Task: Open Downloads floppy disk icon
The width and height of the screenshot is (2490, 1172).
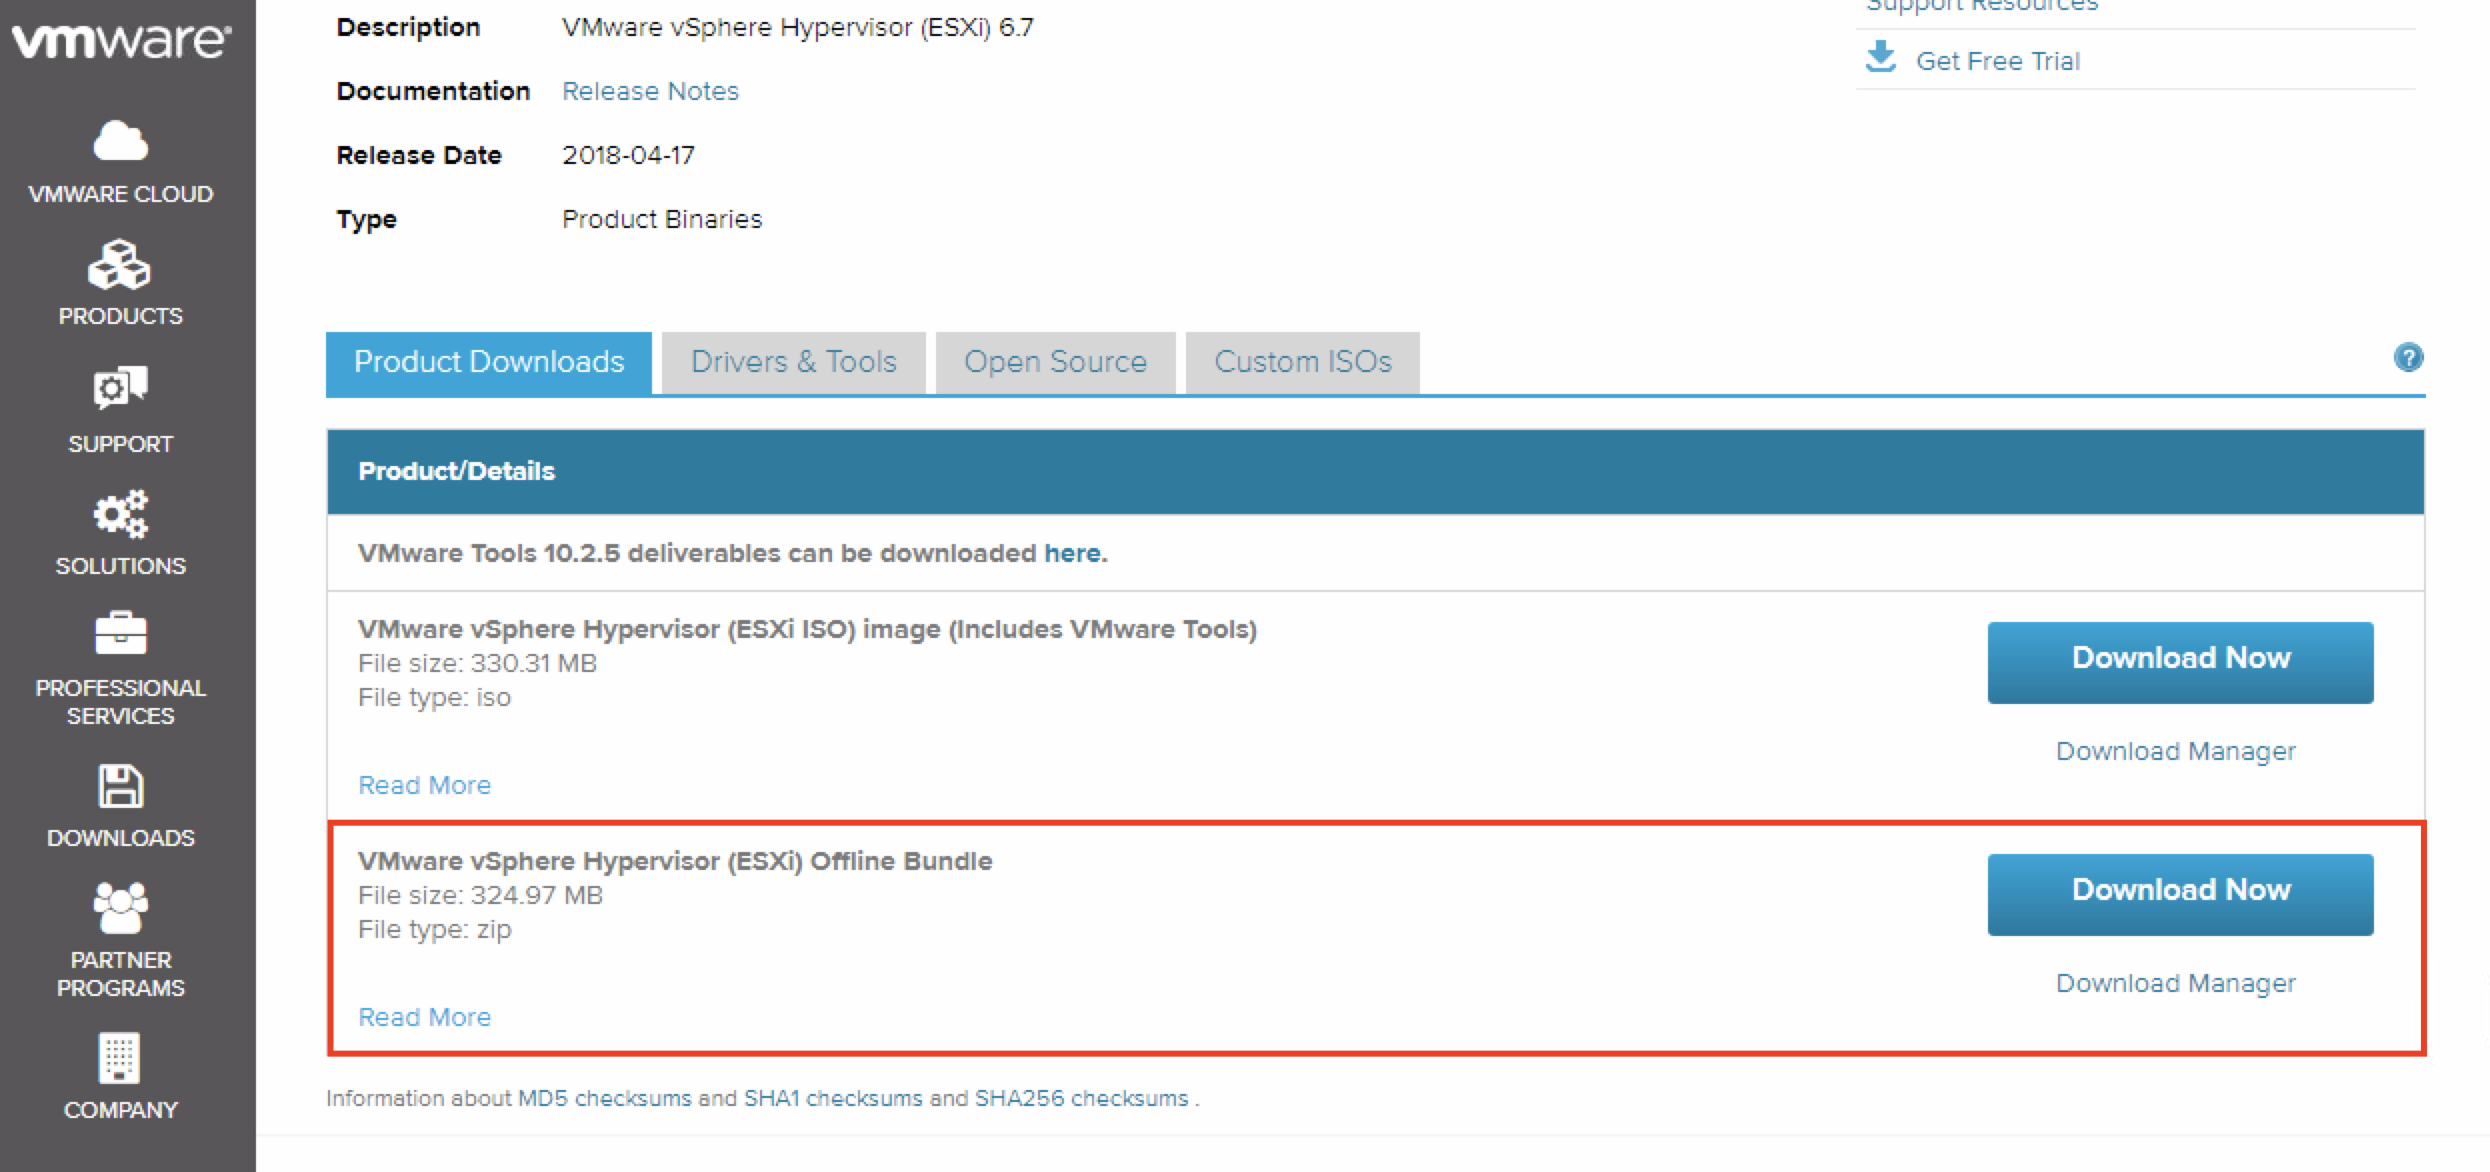Action: pos(121,786)
